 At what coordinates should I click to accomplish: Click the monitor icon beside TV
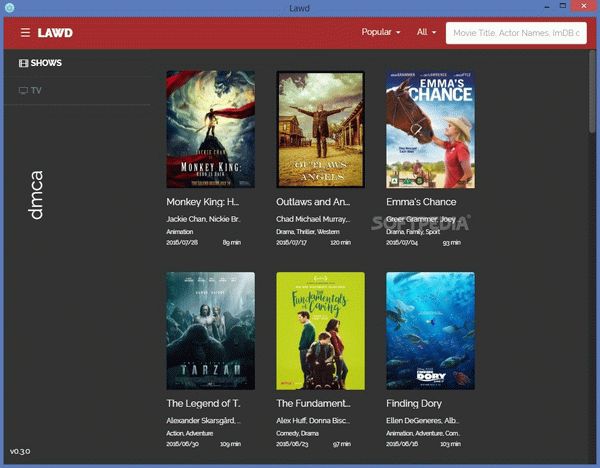(23, 91)
